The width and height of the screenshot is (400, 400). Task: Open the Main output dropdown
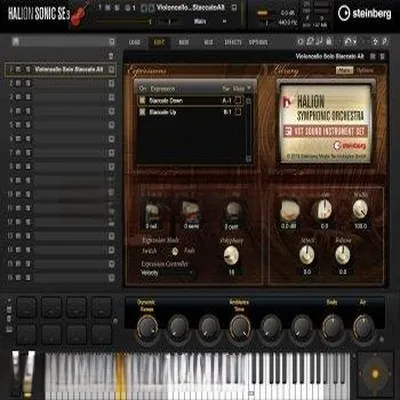(210, 21)
